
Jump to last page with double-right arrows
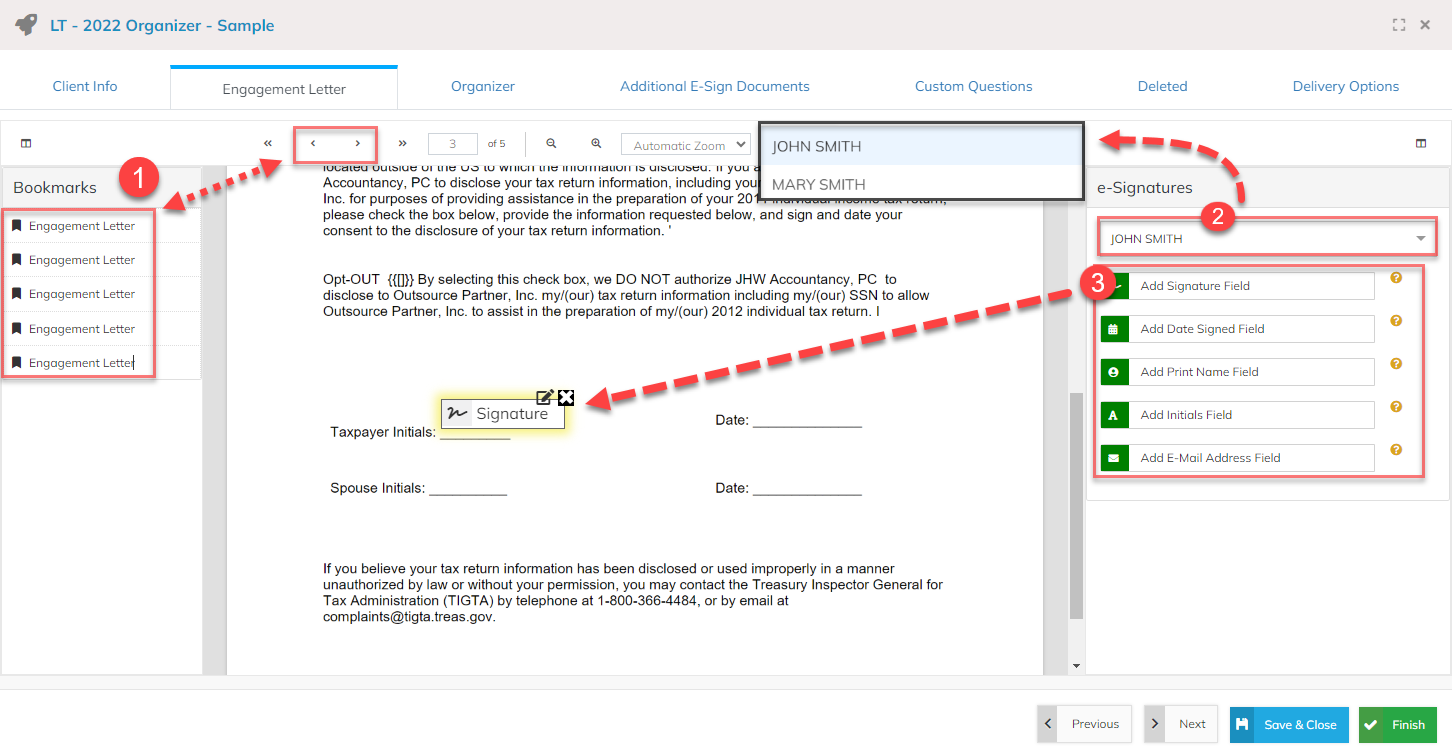[403, 144]
